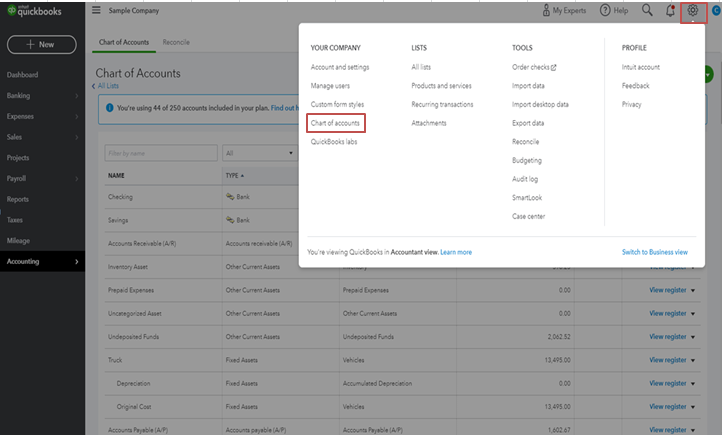Sort by the NAME column header

click(116, 175)
